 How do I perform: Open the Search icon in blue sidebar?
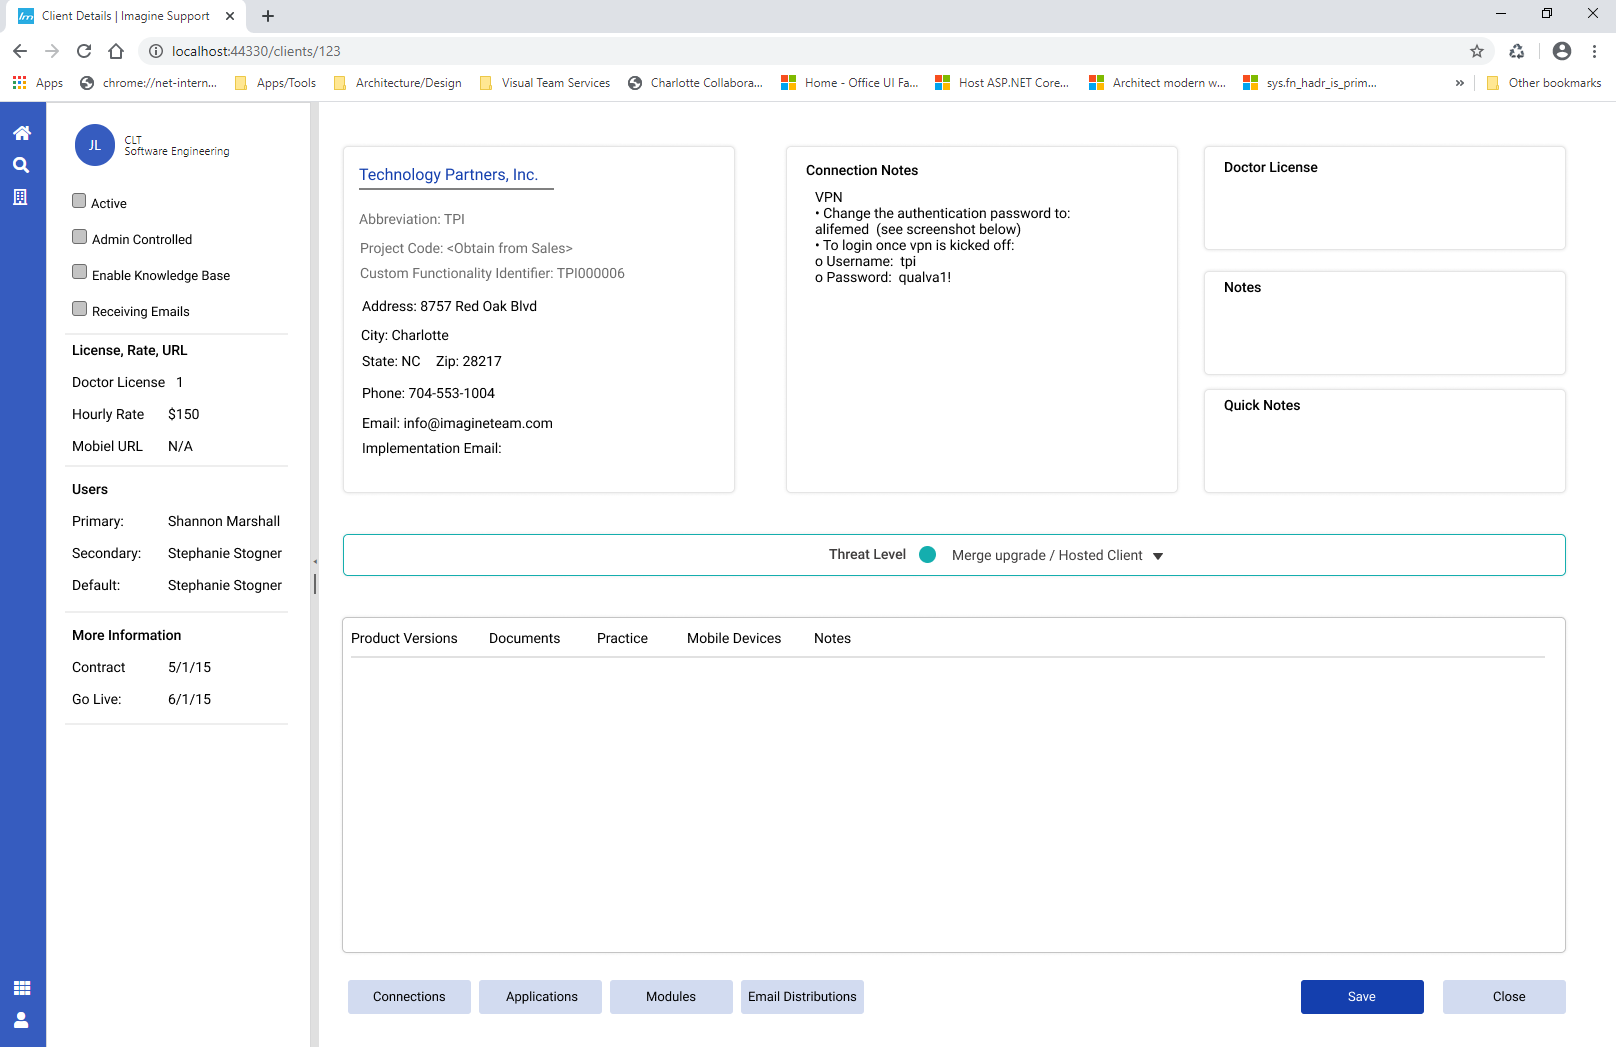point(21,165)
